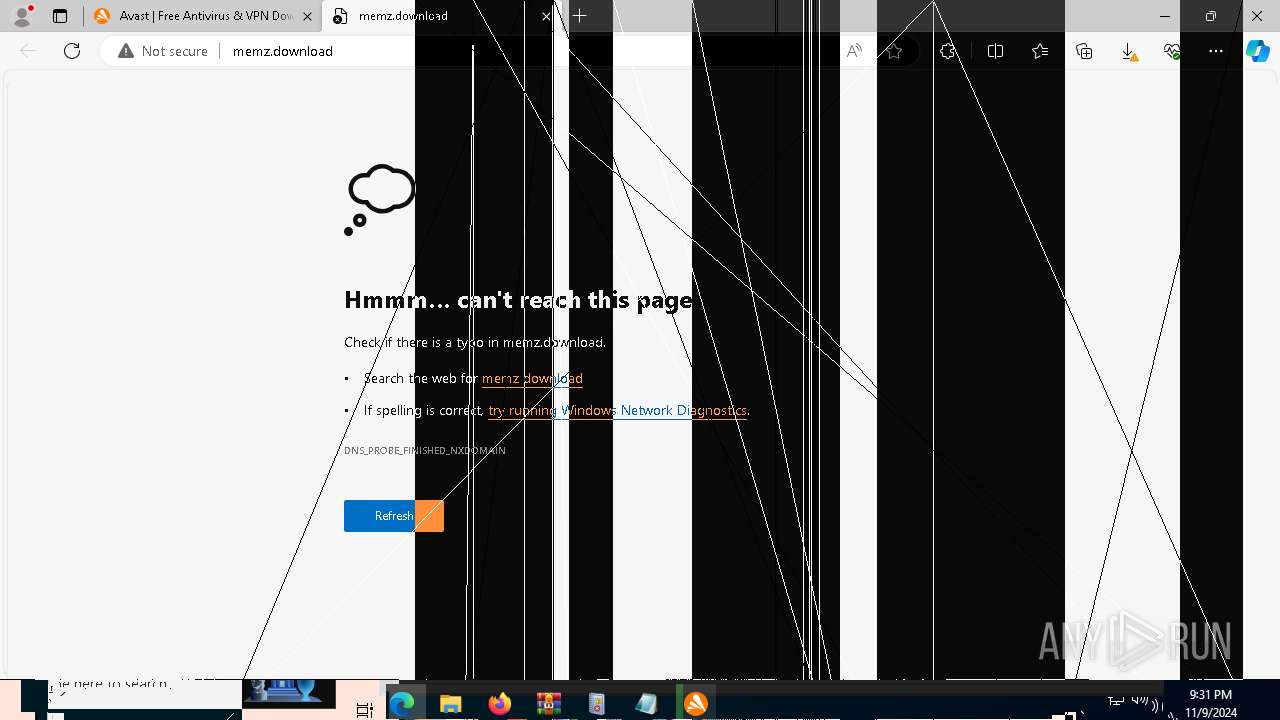The image size is (1280, 720).
Task: Open the Avast icon on taskbar
Action: pyautogui.click(x=695, y=704)
